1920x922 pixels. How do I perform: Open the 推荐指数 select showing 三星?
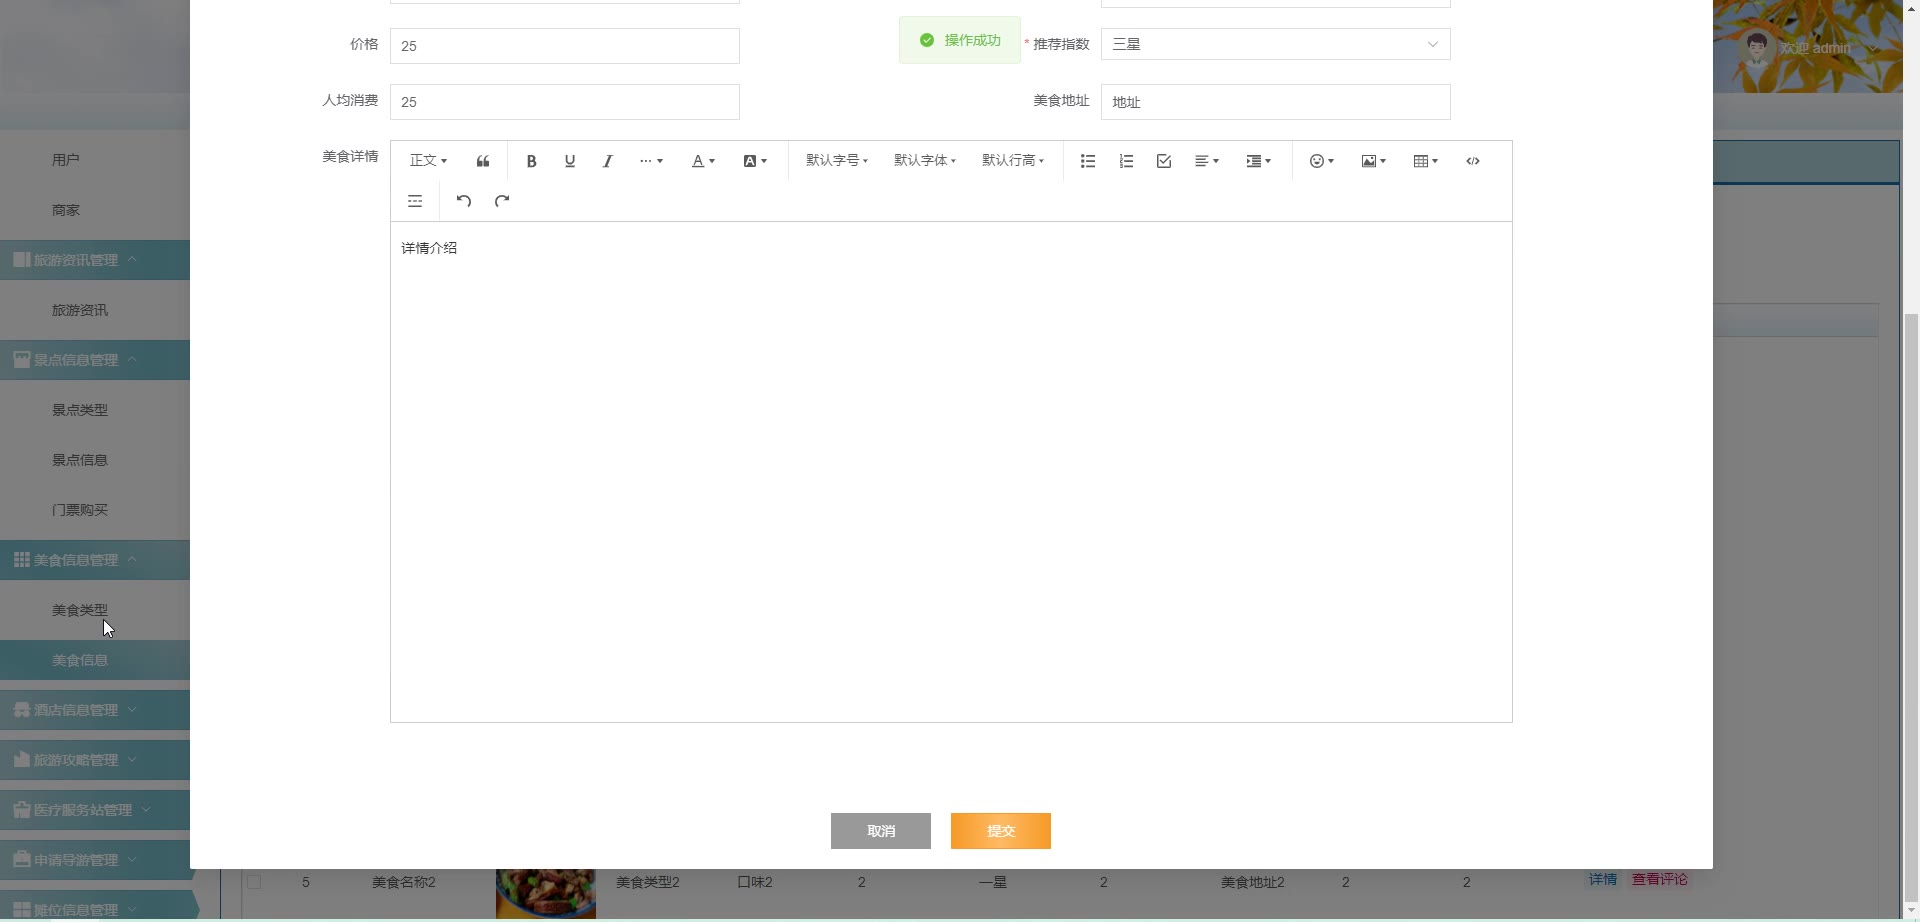1276,44
